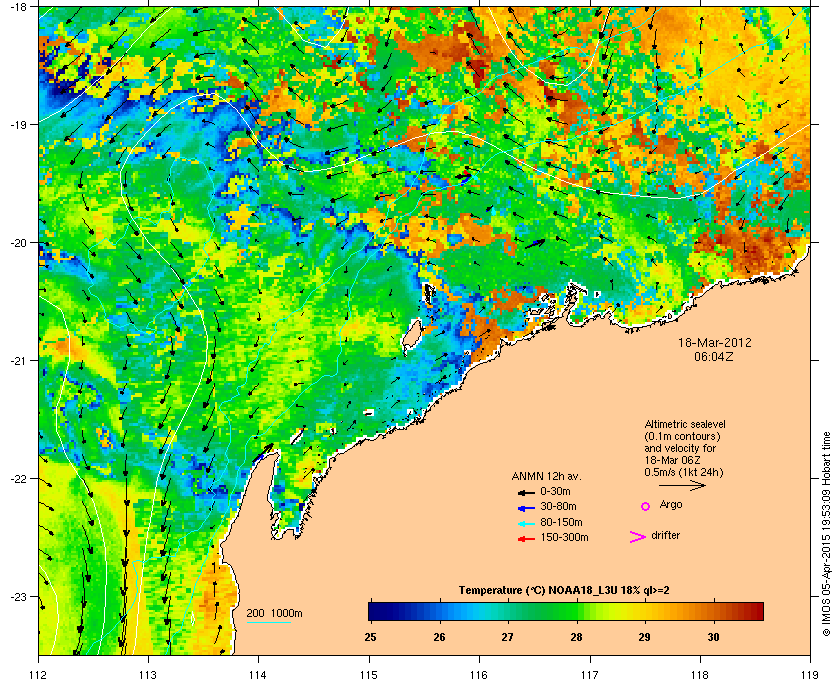Screen dimensions: 840x680
Task: Click the latitude axis label -19
Action: 18,124
